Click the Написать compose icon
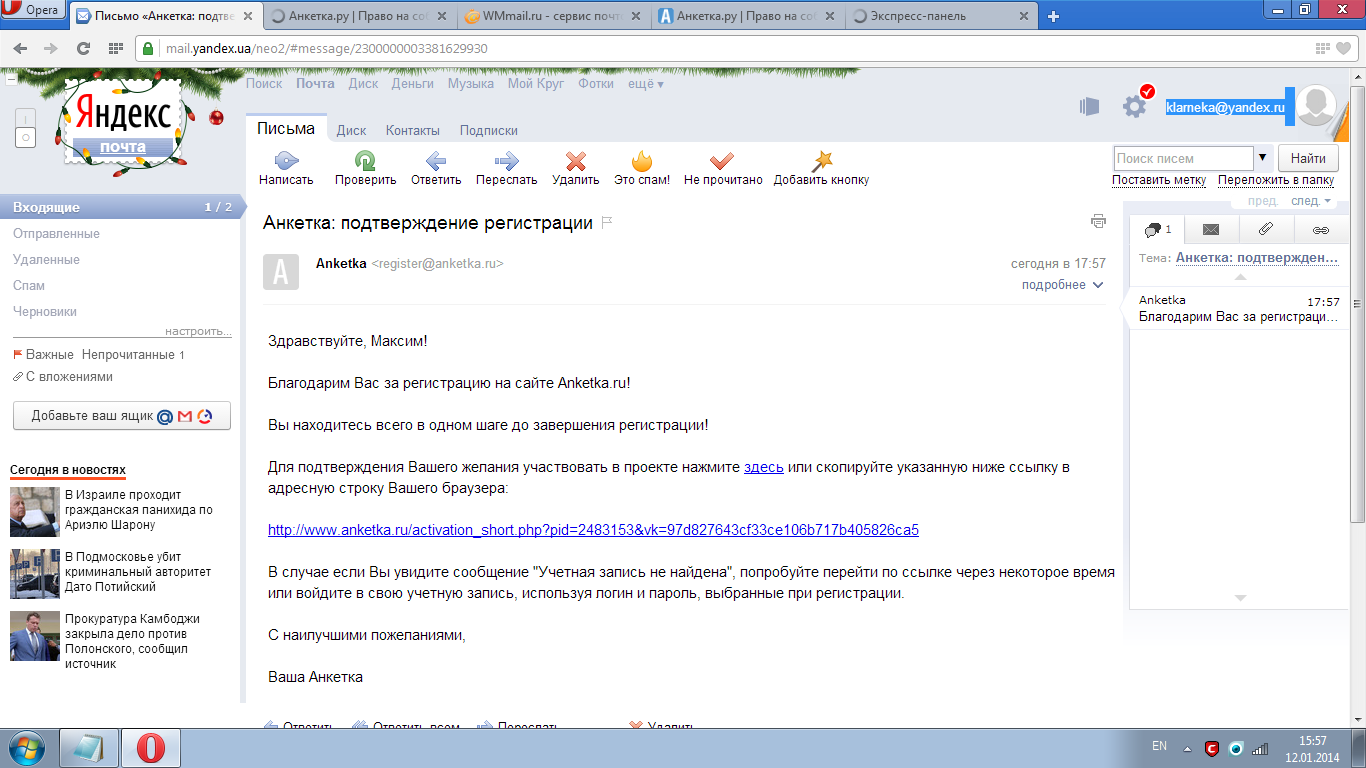The width and height of the screenshot is (1366, 768). click(286, 160)
